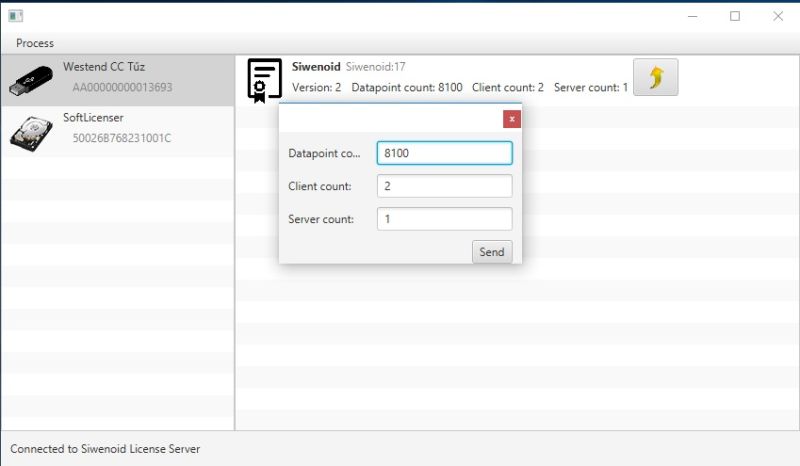The image size is (800, 466).
Task: Select the Westend CC Tűz entry name
Action: pyautogui.click(x=104, y=67)
